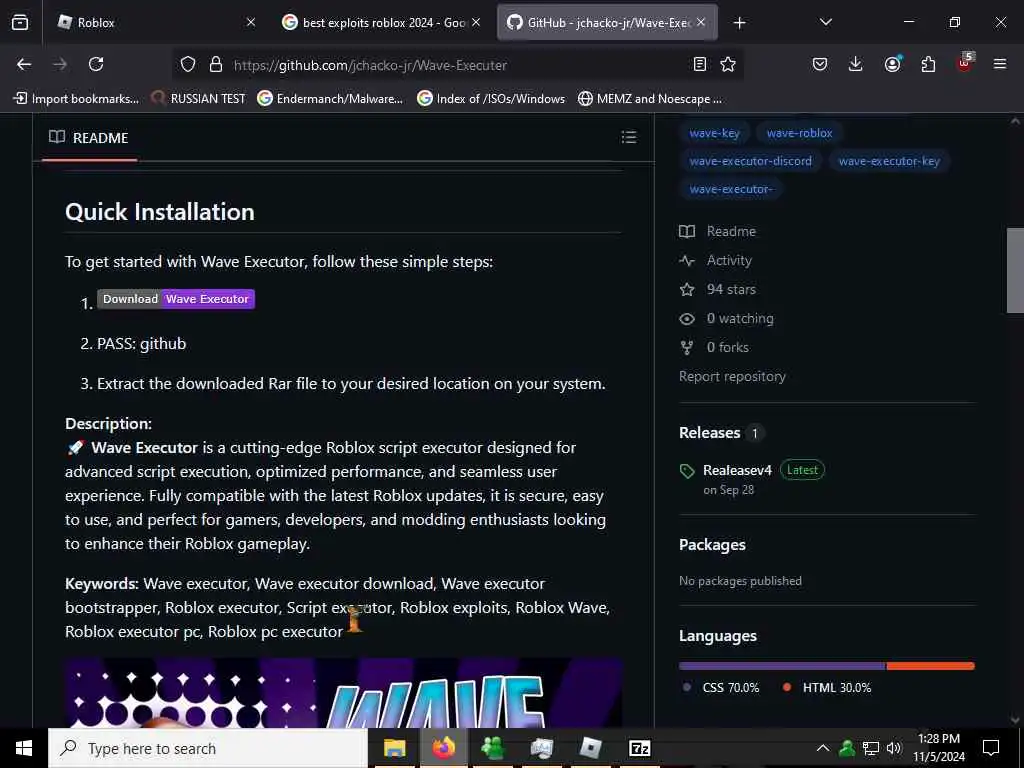Click the Wave banner image

coord(344,692)
